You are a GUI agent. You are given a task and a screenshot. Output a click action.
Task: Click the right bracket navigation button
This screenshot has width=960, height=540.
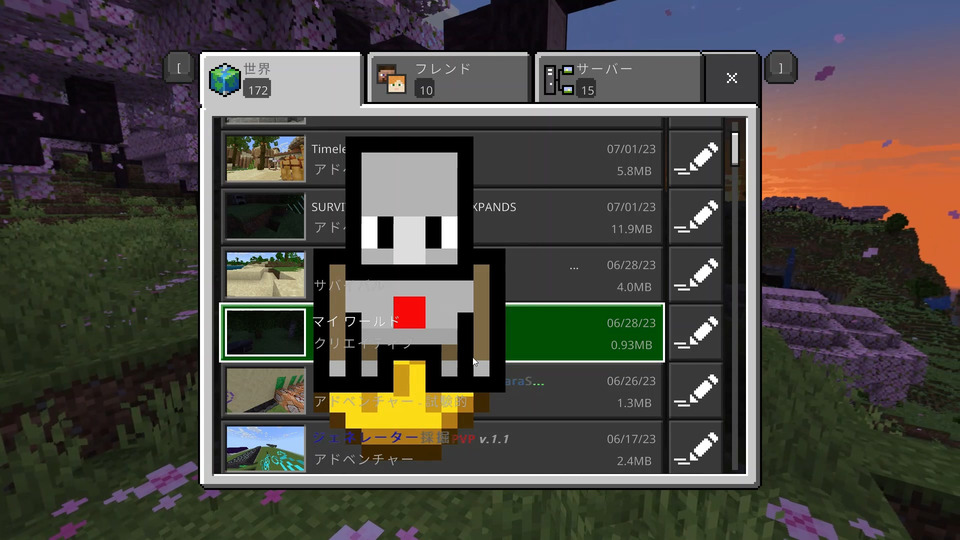[781, 67]
